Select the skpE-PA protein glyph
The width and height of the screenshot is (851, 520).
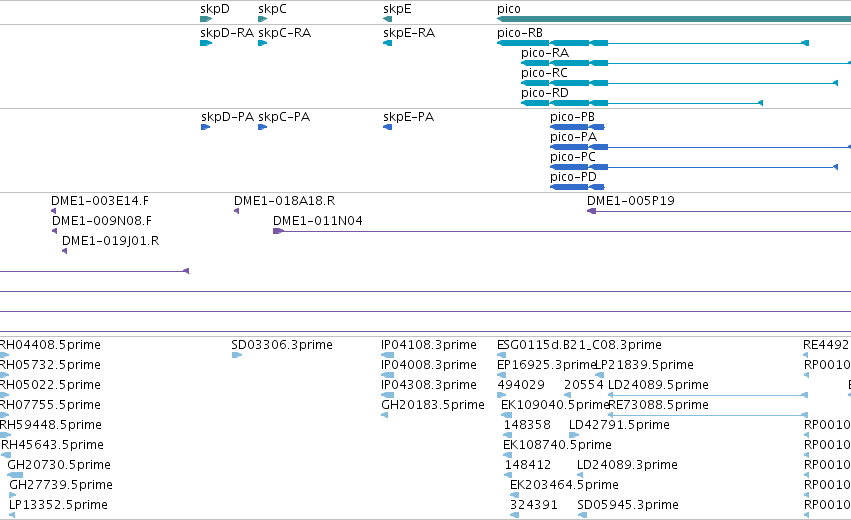click(x=388, y=127)
